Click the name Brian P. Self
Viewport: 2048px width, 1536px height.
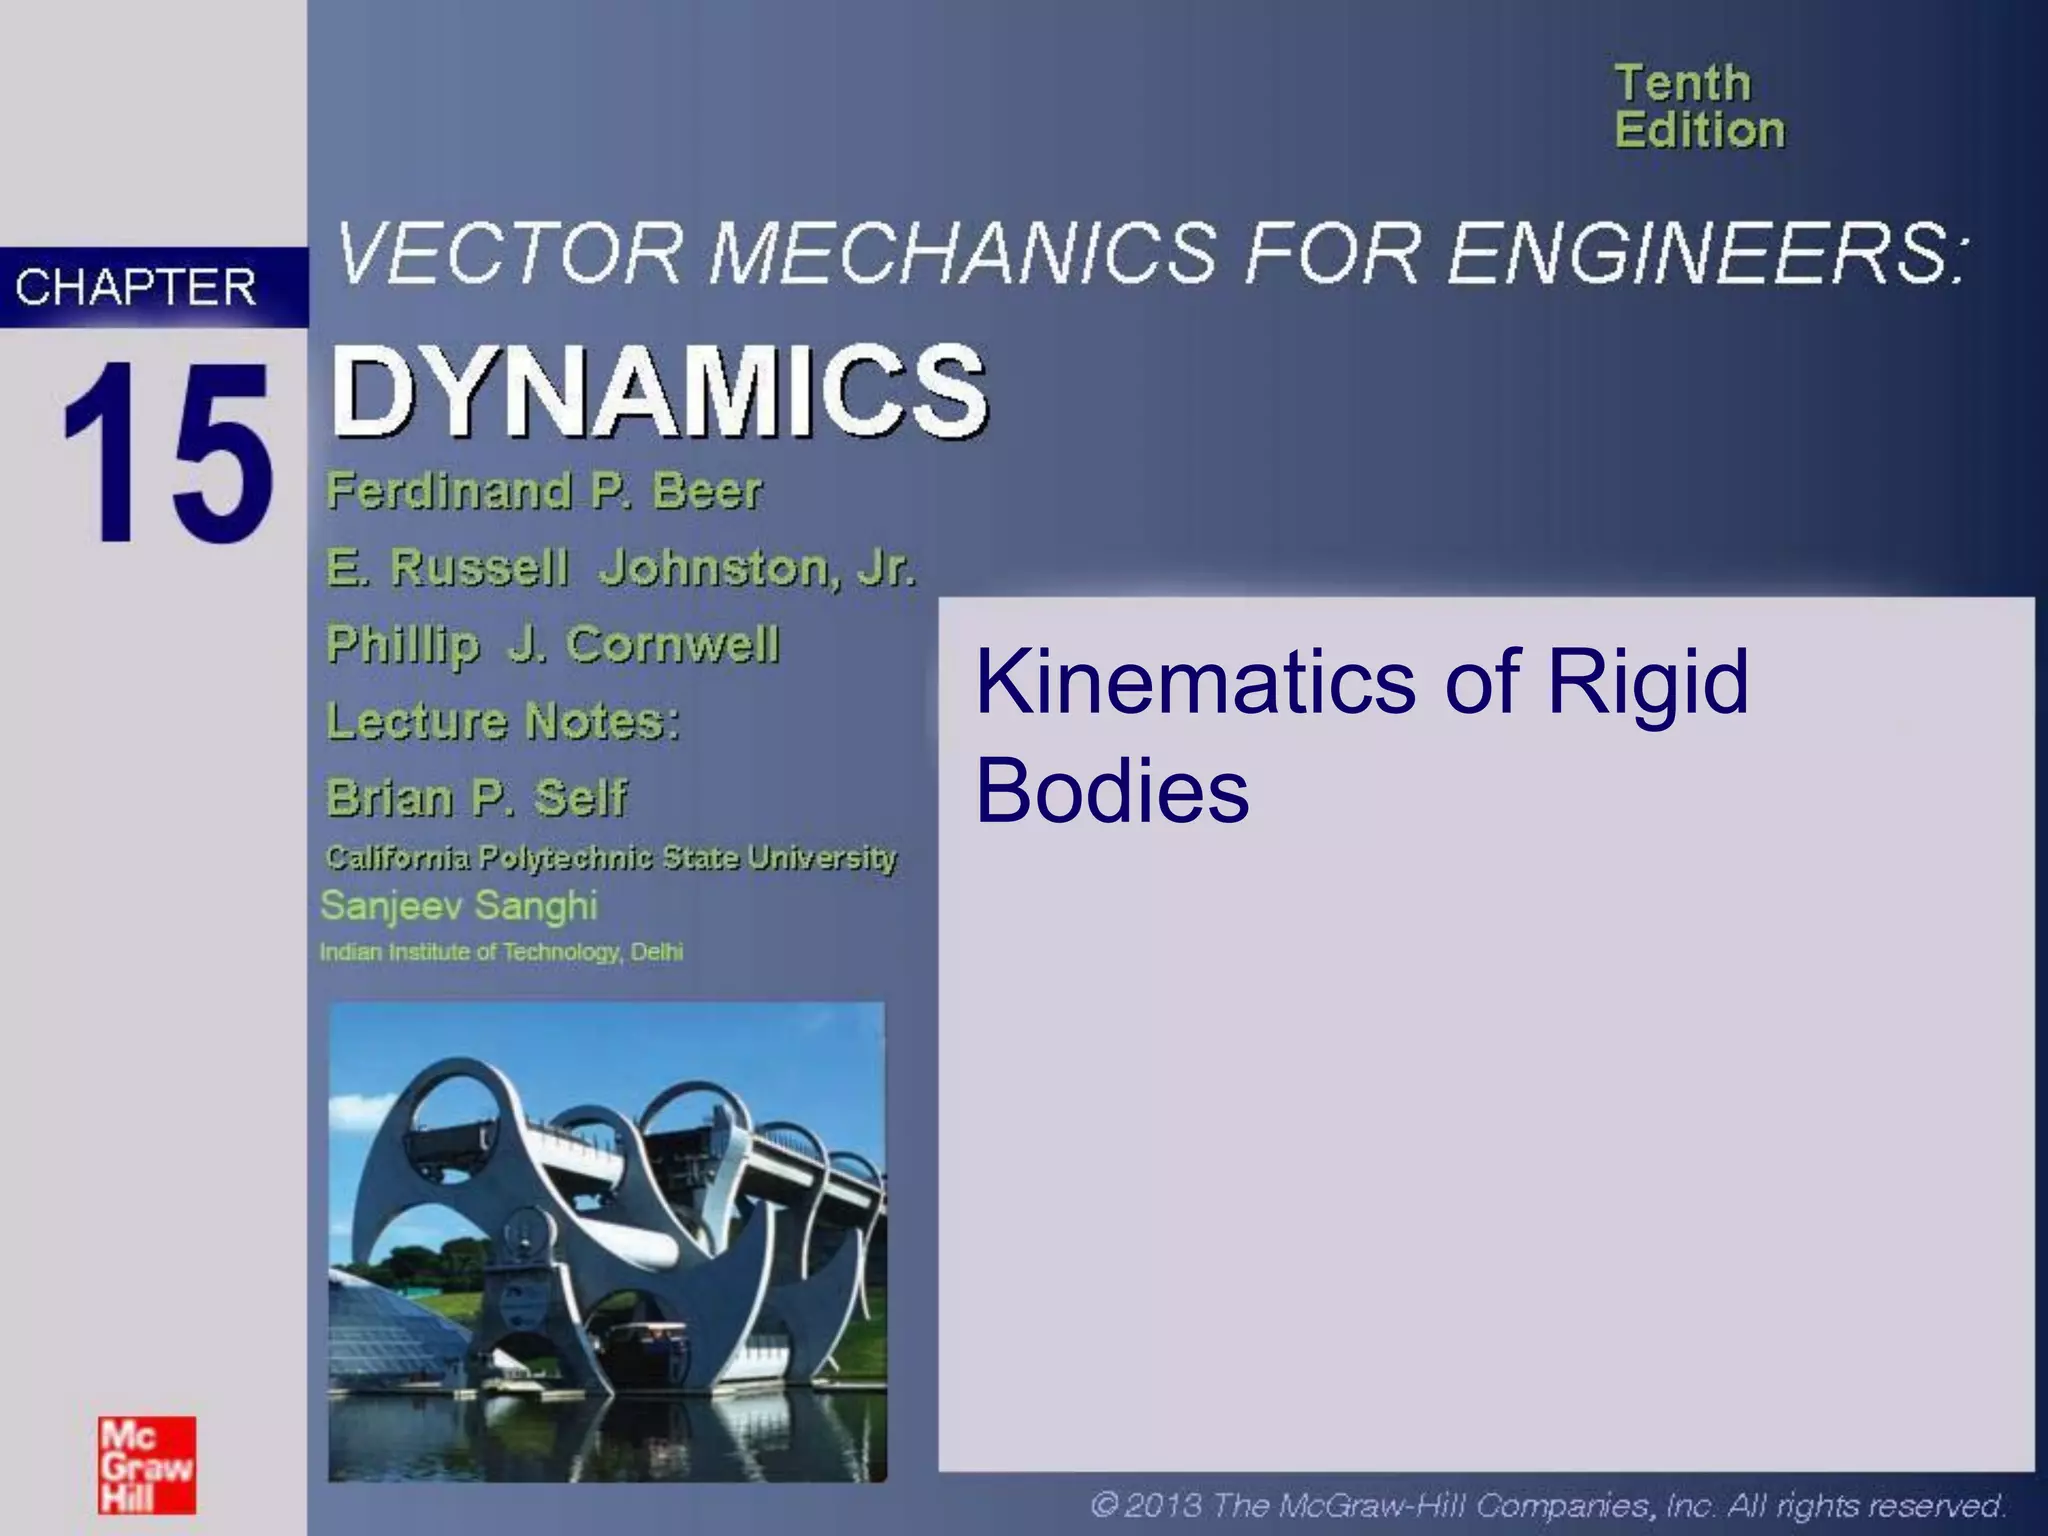coord(477,798)
